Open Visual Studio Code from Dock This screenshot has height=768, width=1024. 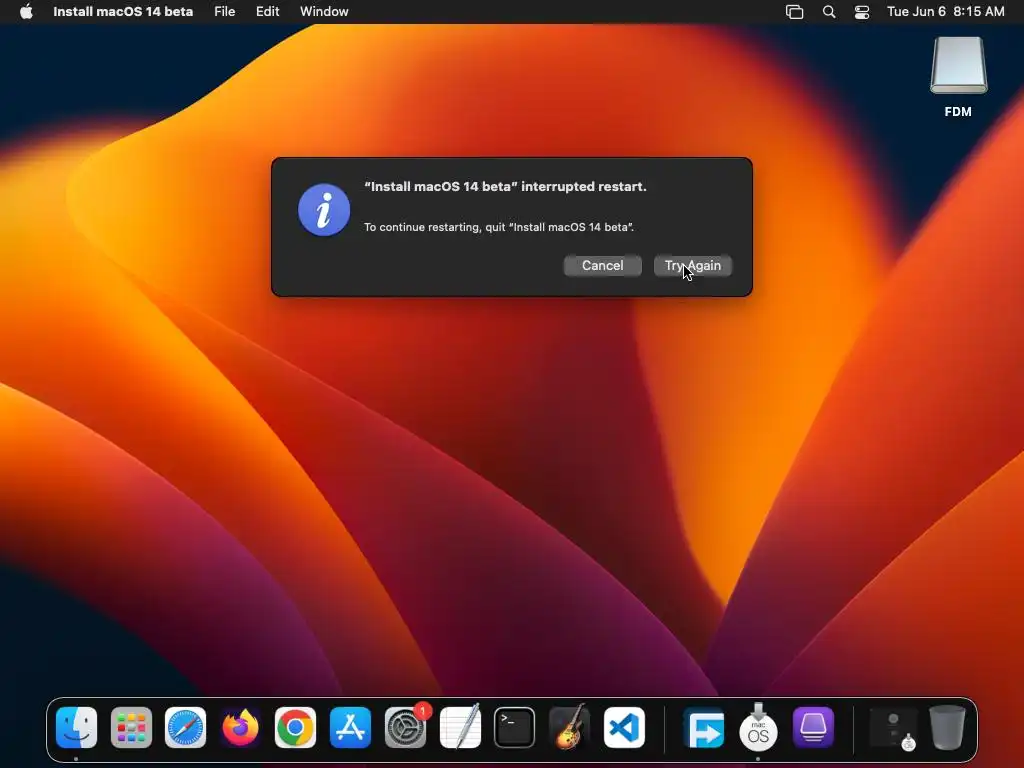624,728
